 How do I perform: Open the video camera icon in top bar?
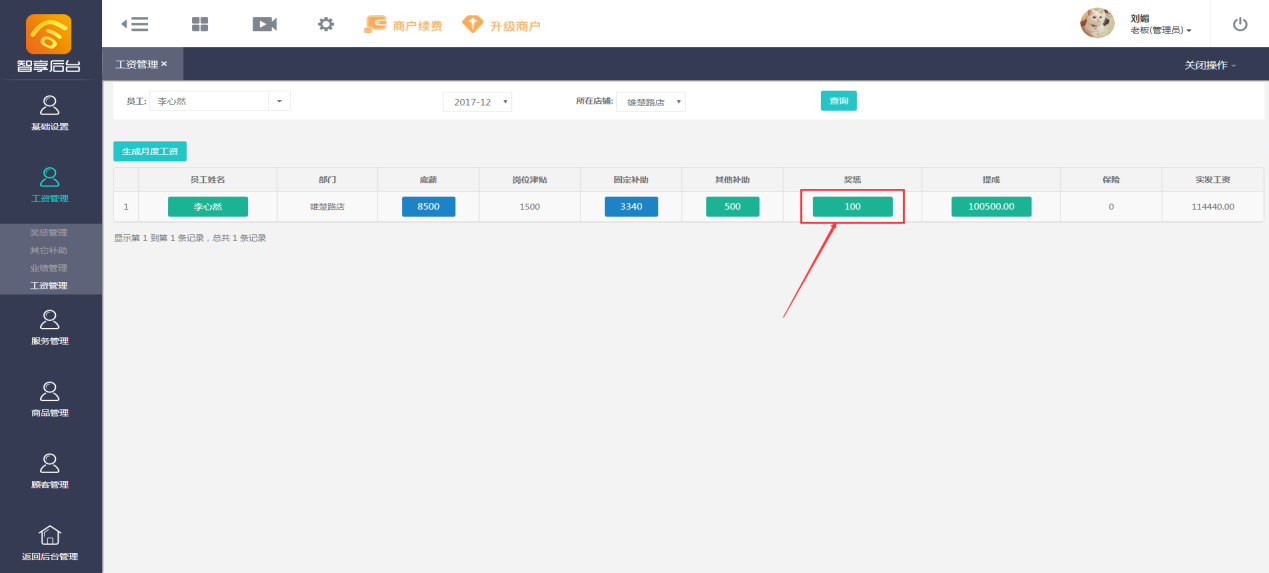coord(264,24)
